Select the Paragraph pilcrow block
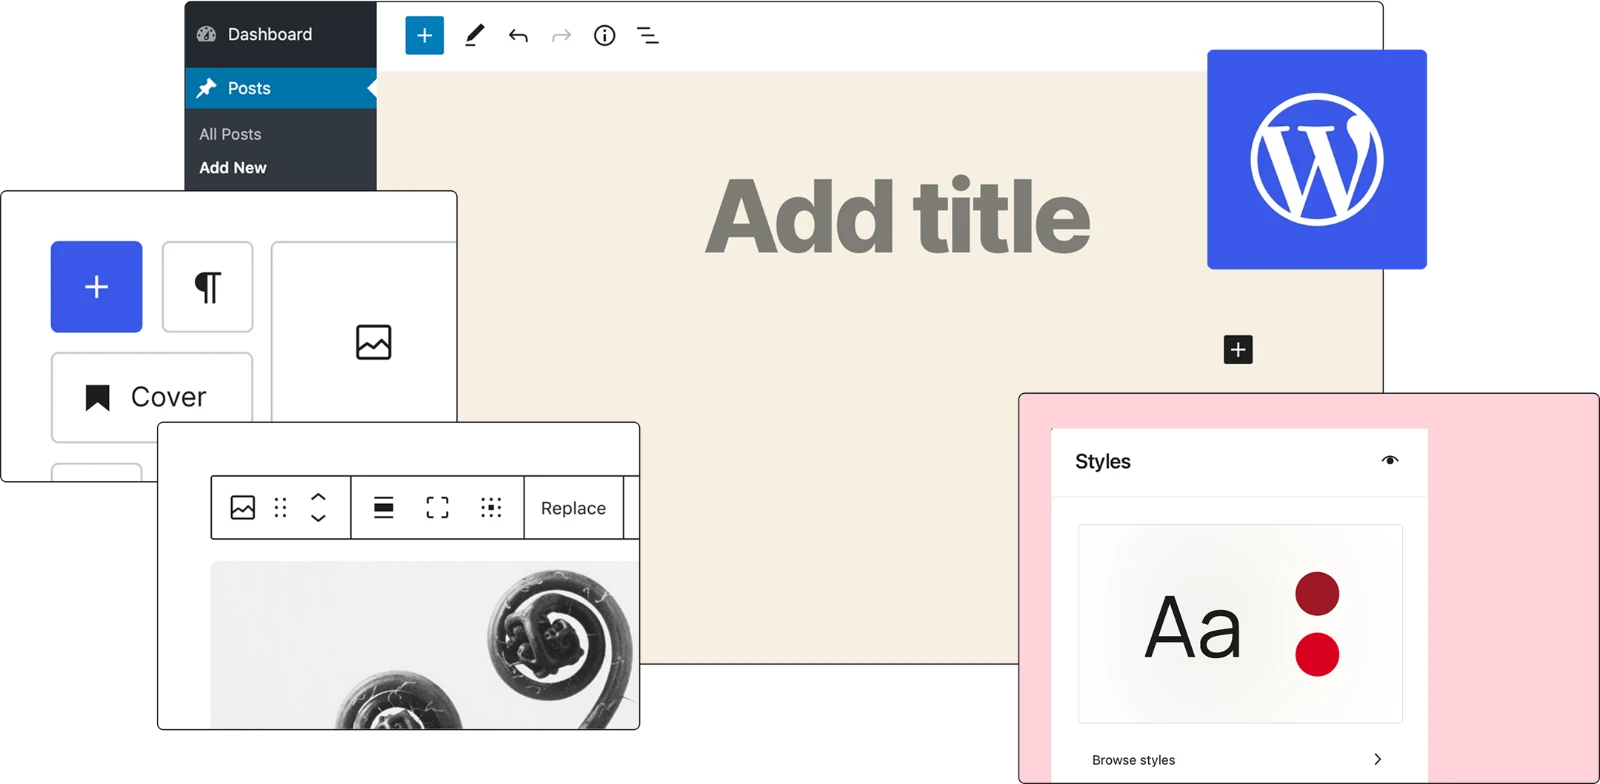The height and width of the screenshot is (784, 1600). (207, 287)
